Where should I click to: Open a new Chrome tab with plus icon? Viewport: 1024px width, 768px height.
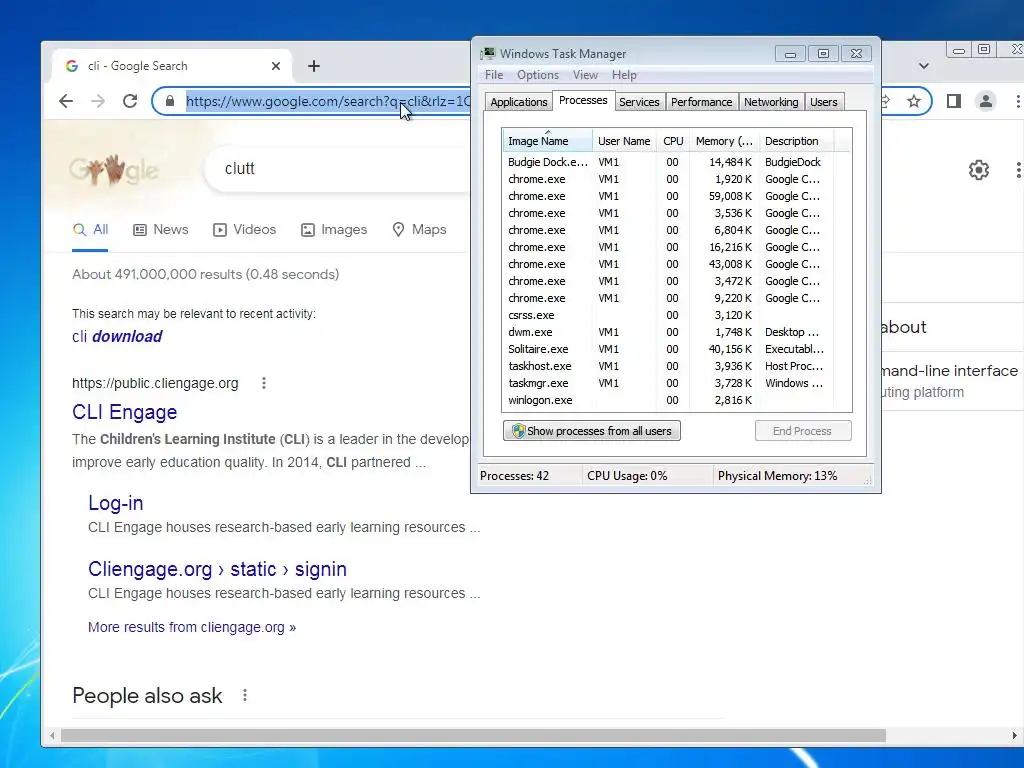pyautogui.click(x=314, y=66)
